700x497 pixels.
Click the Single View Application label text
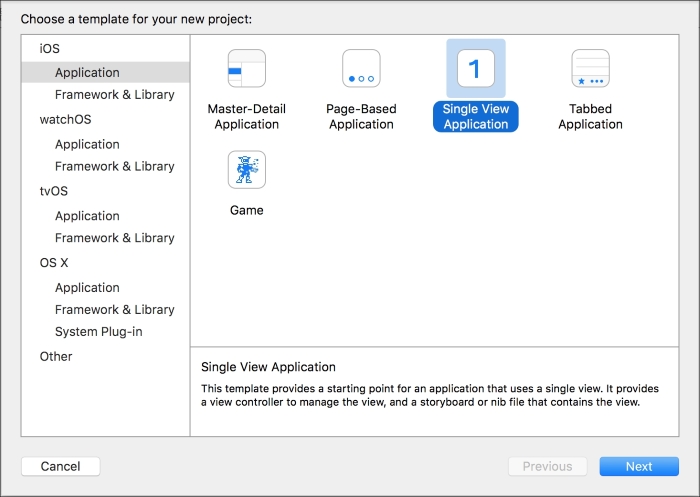(476, 117)
